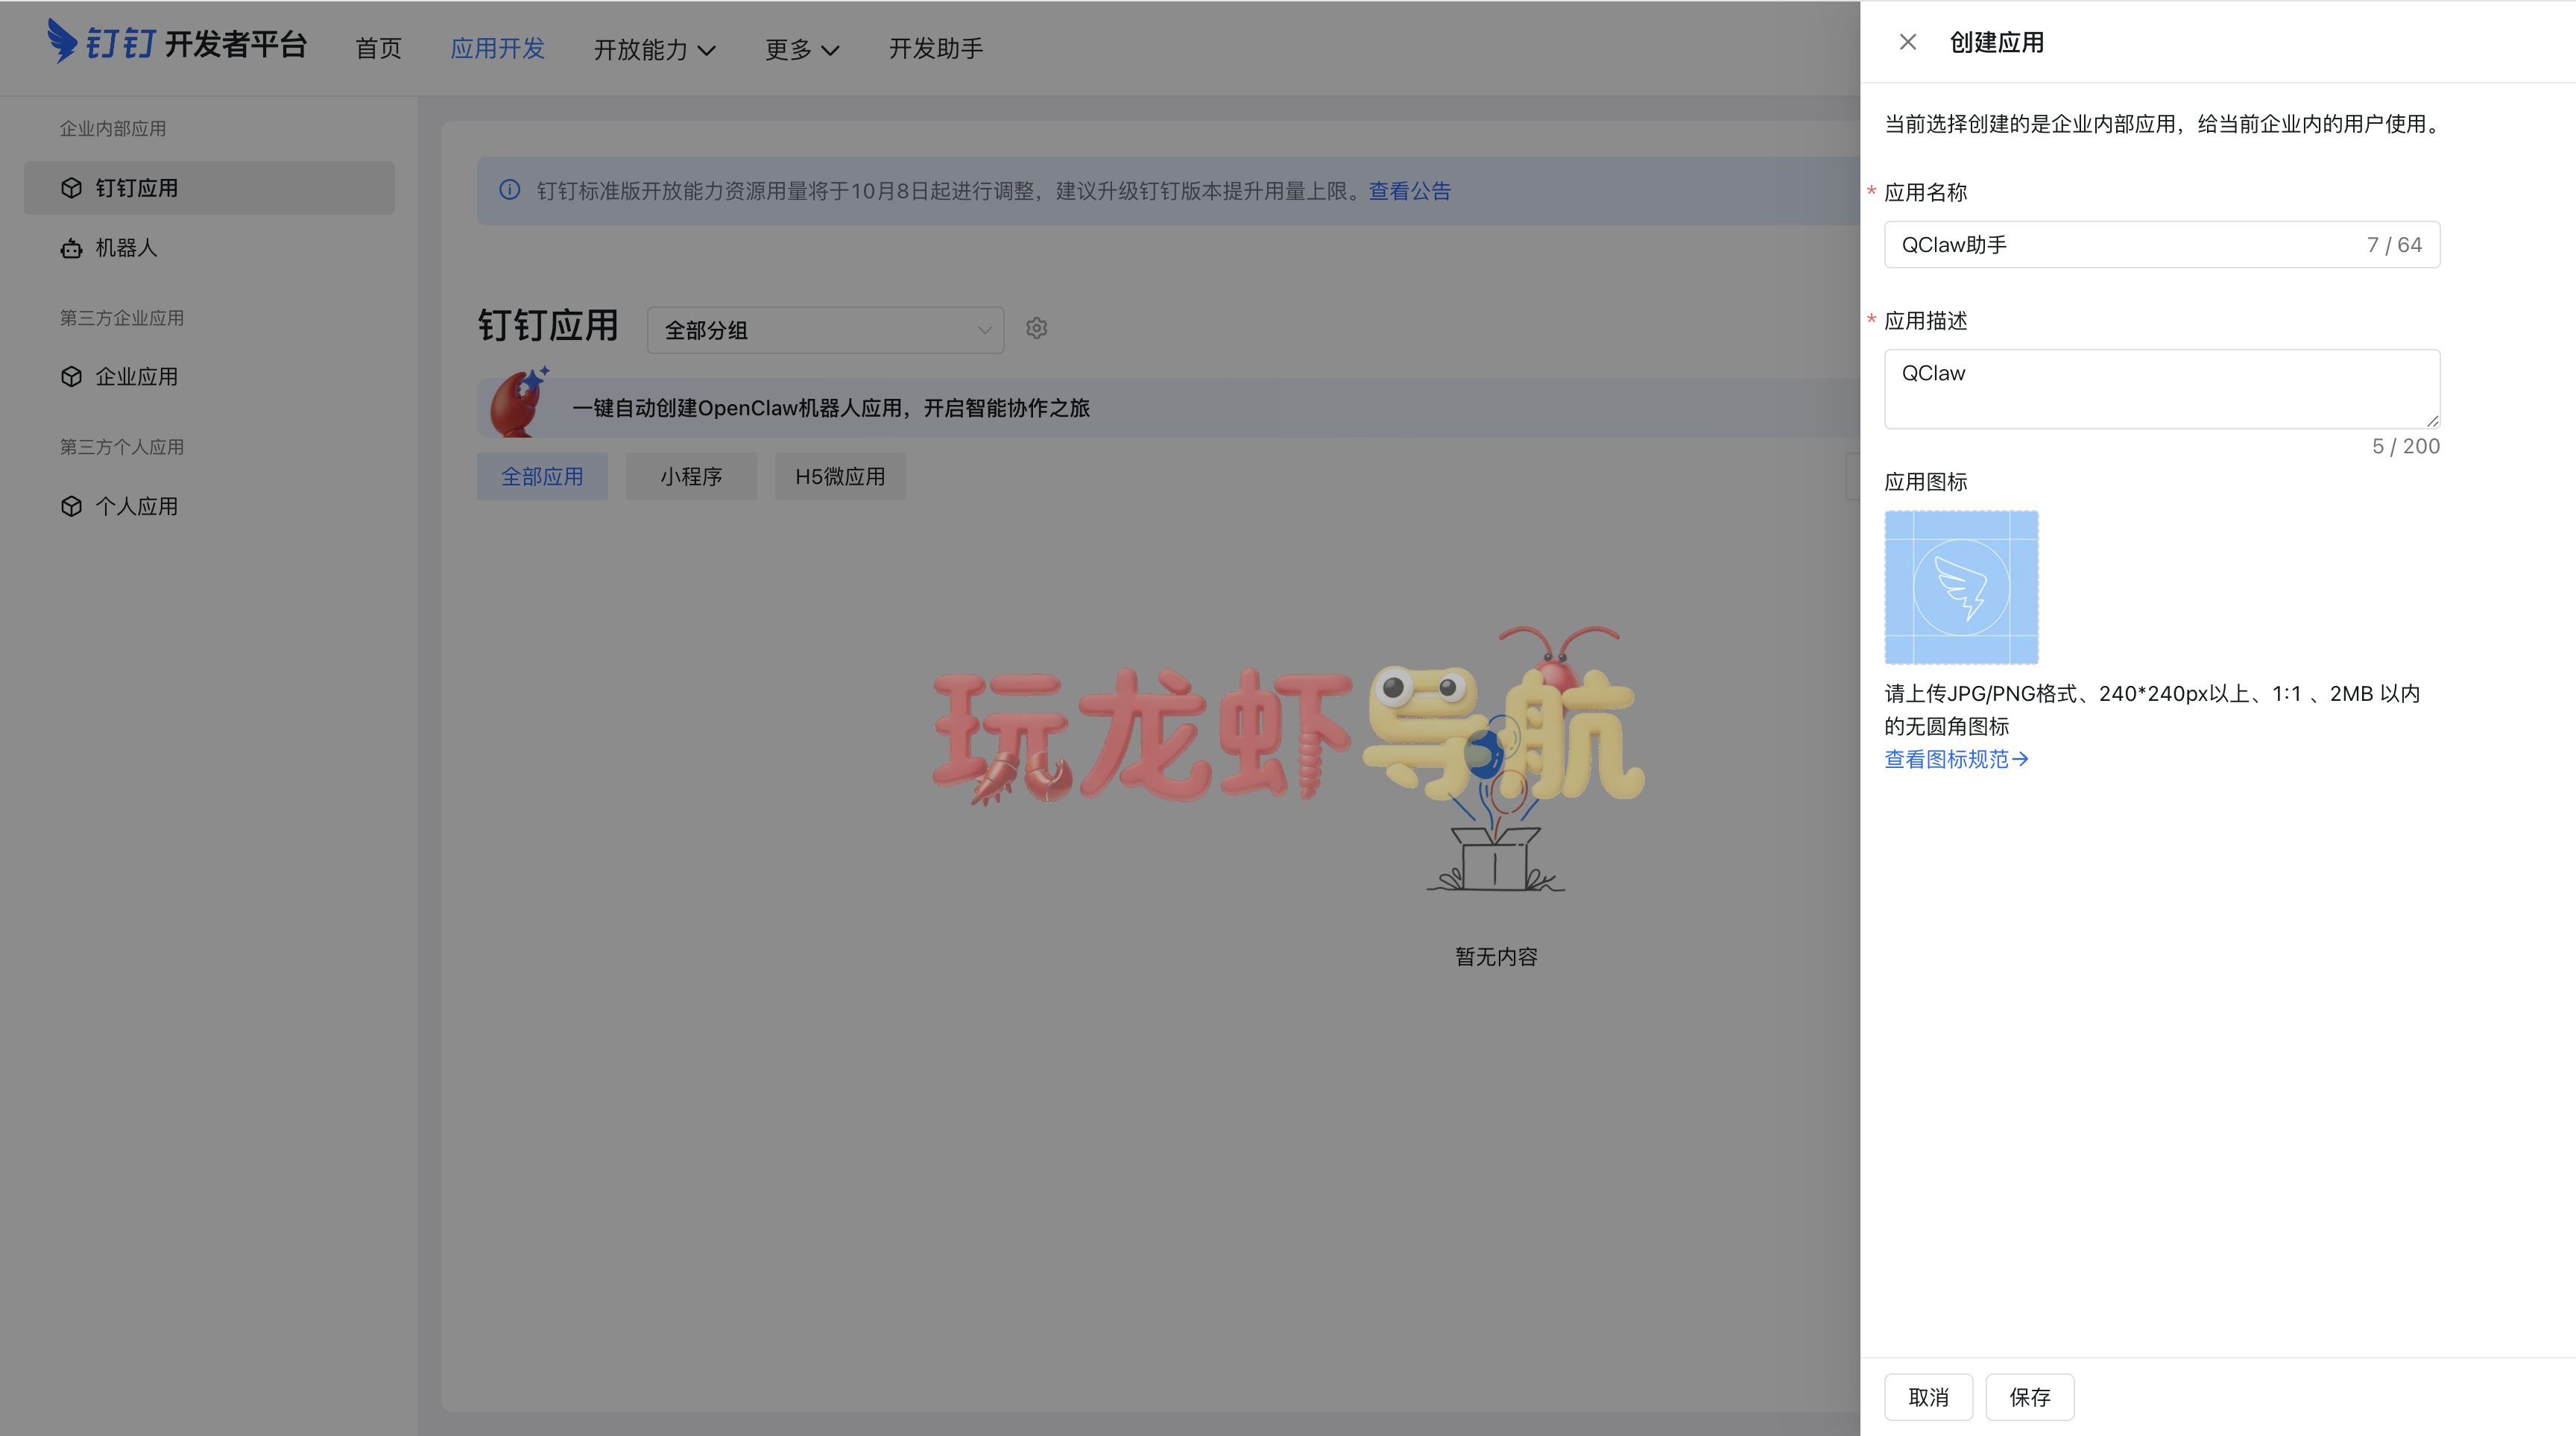Click the OpenClaw auto-create banner text

(831, 408)
